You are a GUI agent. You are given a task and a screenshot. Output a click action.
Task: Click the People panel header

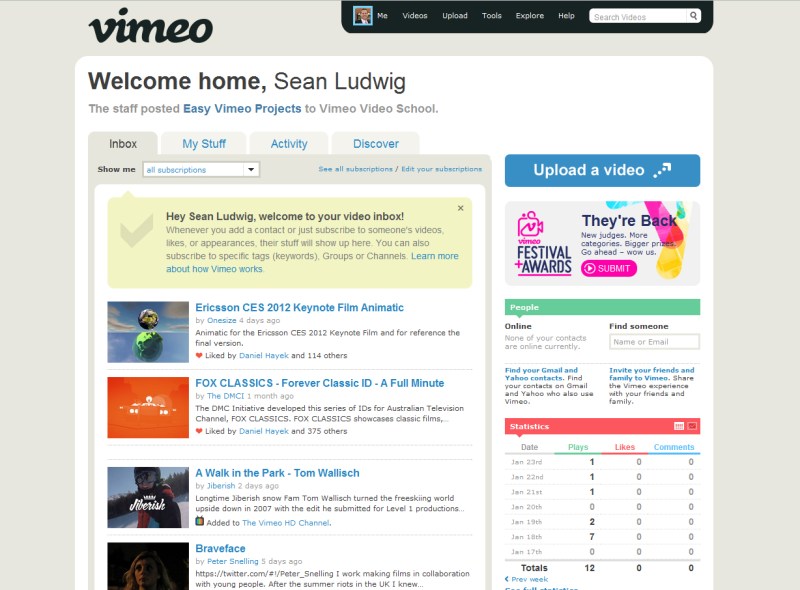coord(603,307)
